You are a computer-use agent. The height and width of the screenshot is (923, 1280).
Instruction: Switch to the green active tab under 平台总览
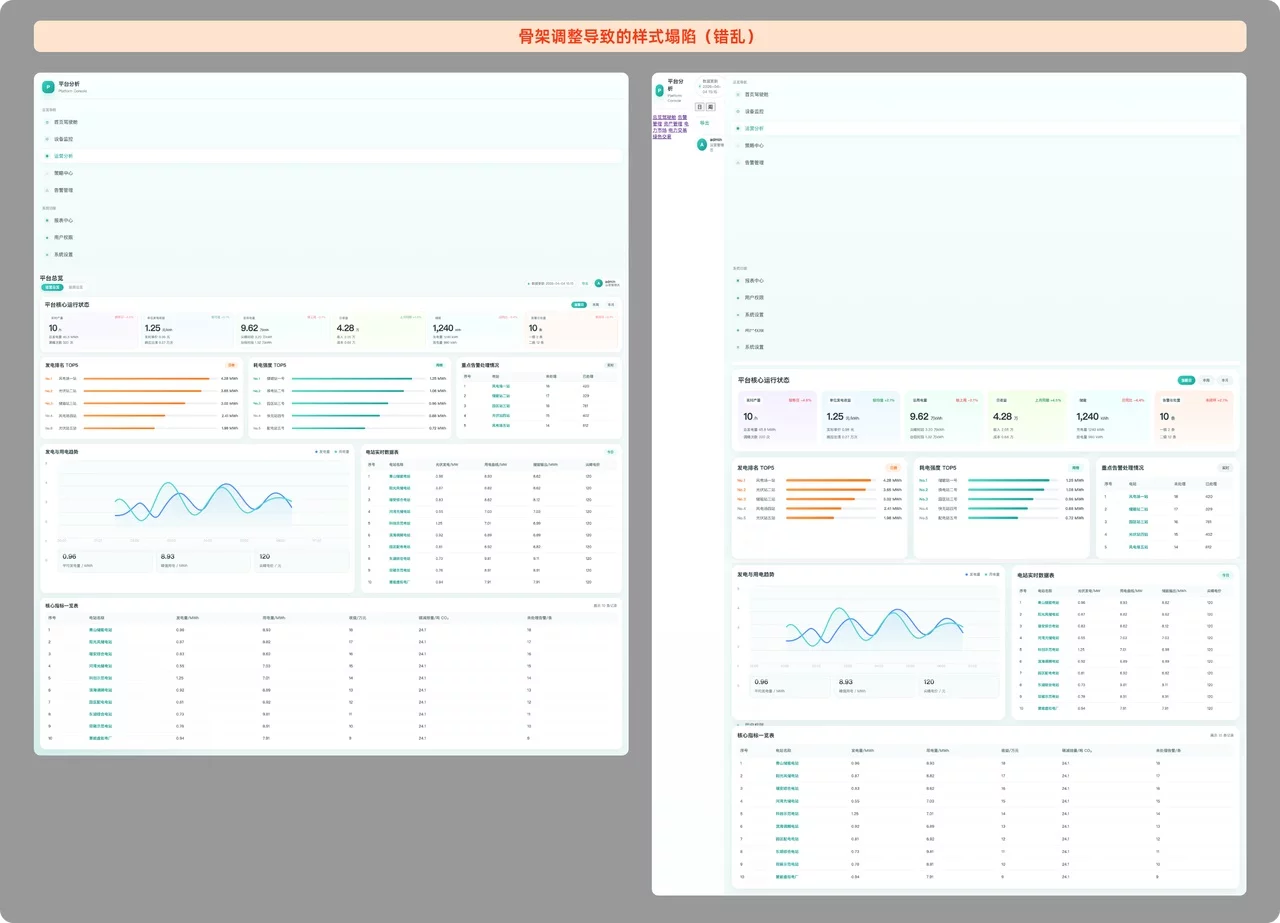click(x=52, y=287)
